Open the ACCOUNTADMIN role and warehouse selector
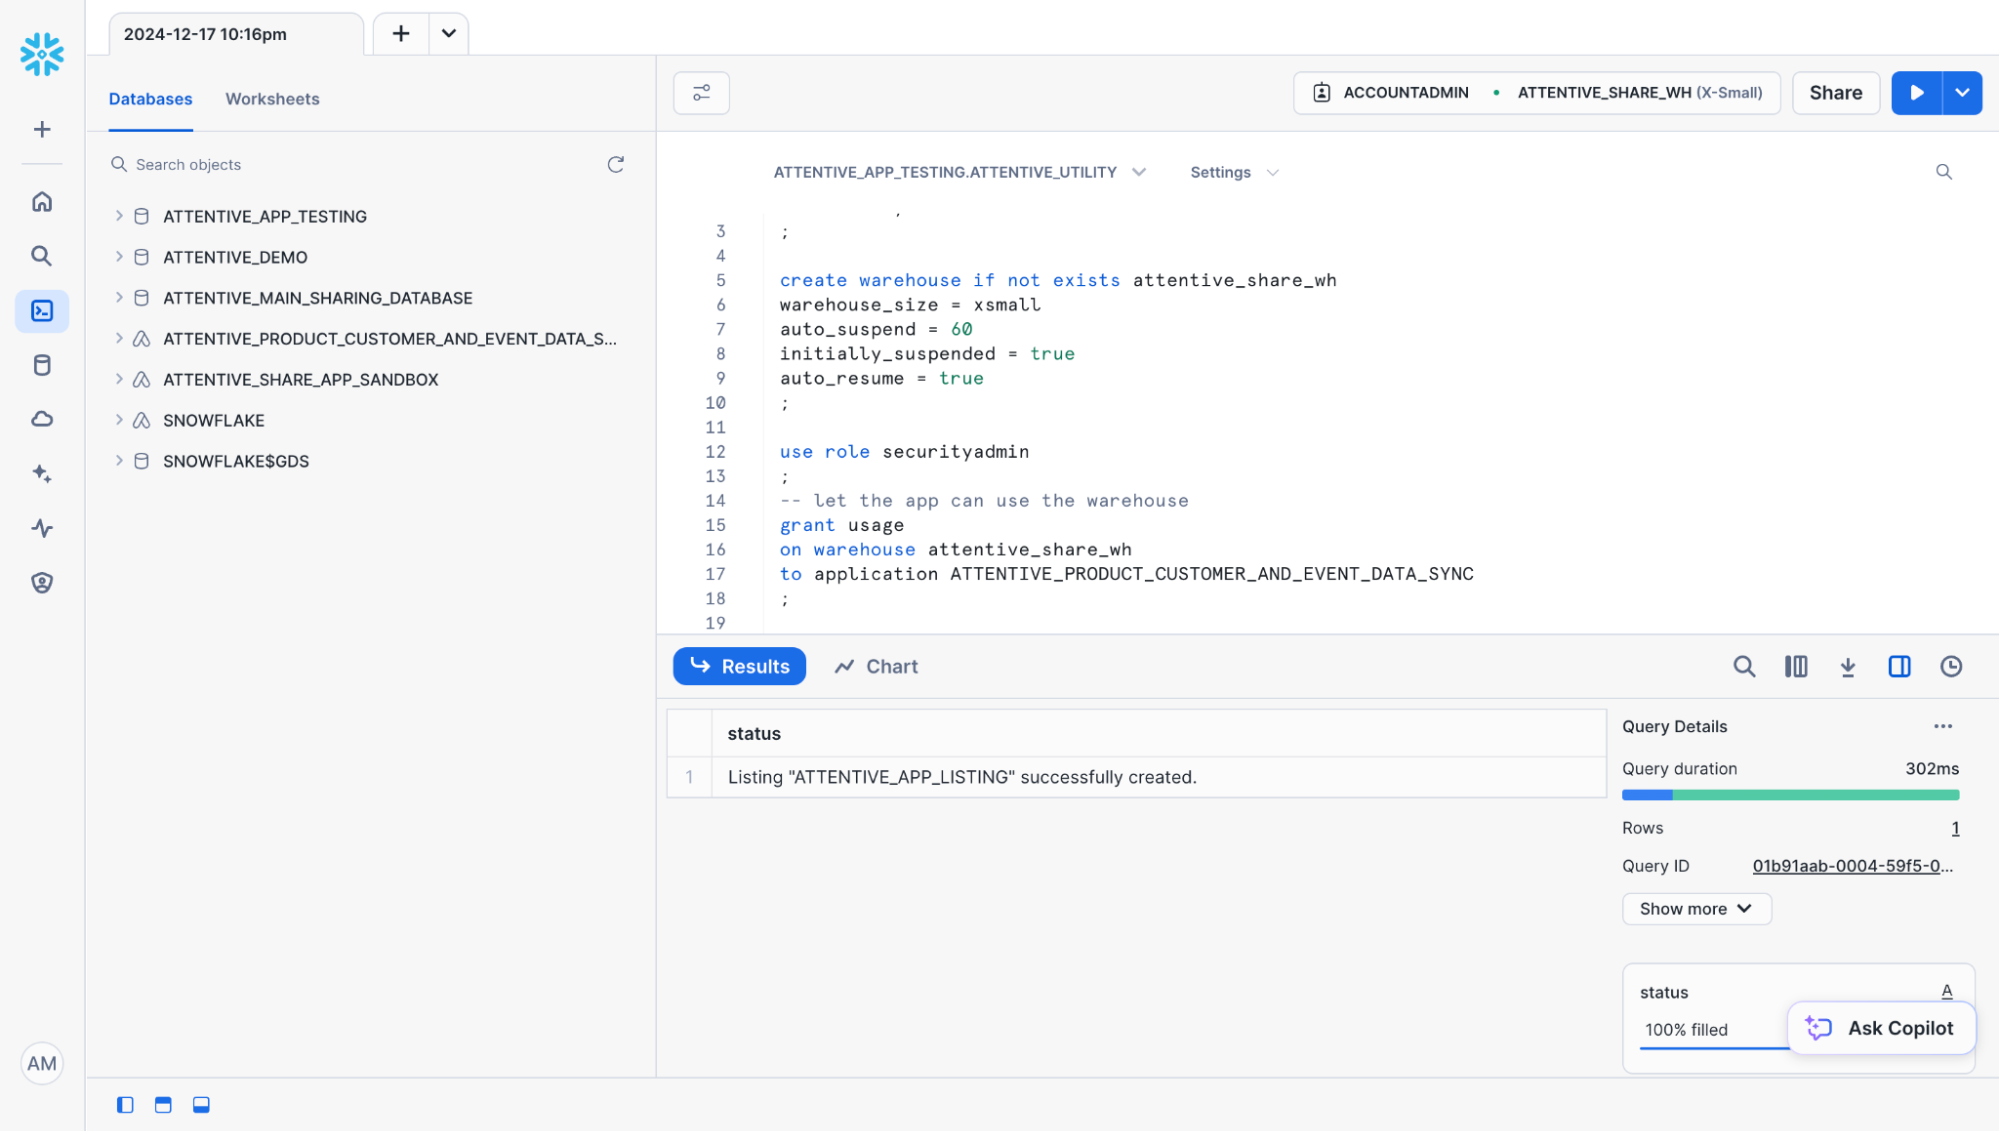The height and width of the screenshot is (1132, 1999). point(1536,93)
